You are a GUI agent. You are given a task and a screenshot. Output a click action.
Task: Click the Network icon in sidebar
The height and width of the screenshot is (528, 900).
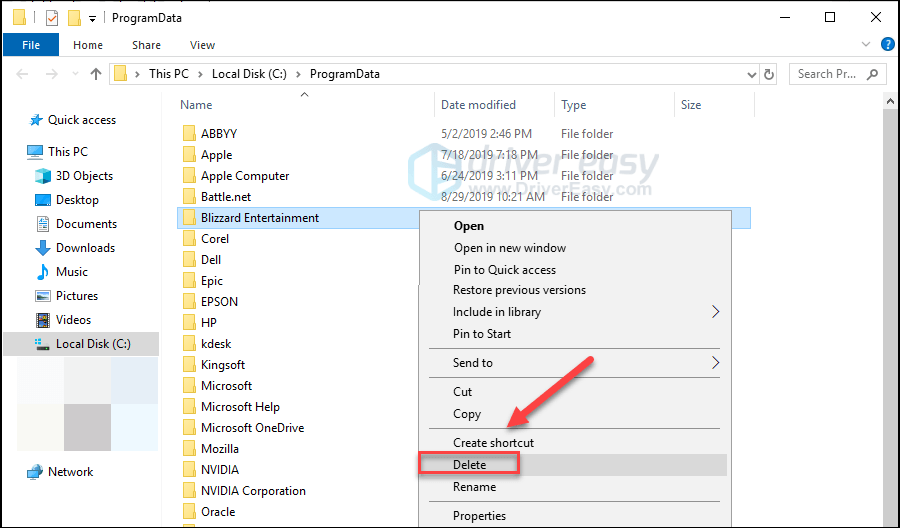[x=35, y=472]
